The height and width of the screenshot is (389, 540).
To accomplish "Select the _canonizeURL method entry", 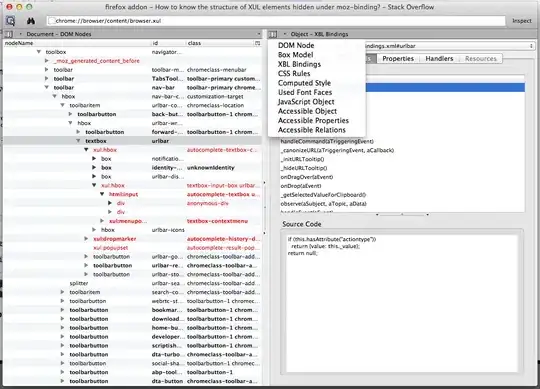I will [x=338, y=150].
